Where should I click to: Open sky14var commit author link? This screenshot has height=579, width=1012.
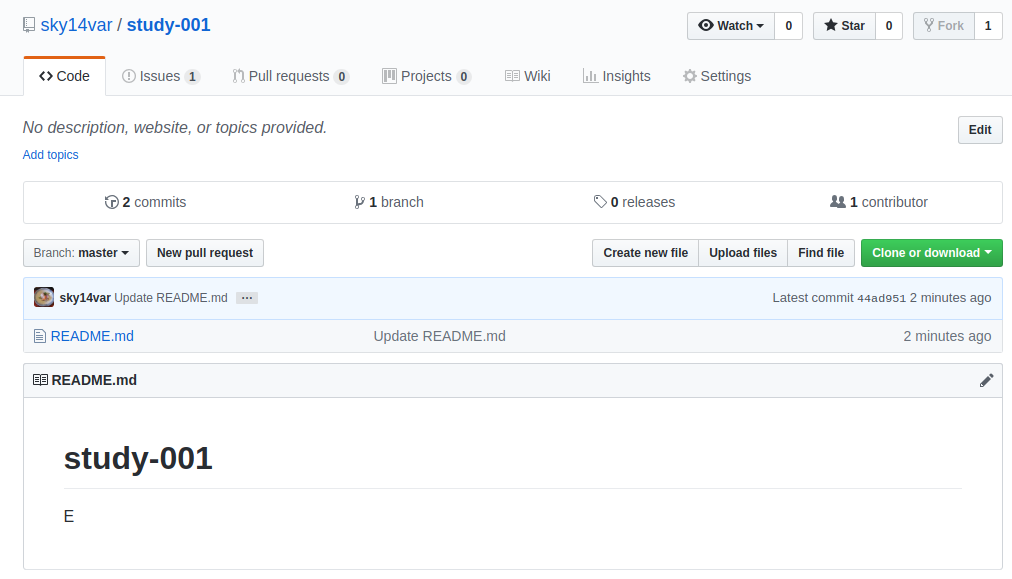tap(85, 298)
